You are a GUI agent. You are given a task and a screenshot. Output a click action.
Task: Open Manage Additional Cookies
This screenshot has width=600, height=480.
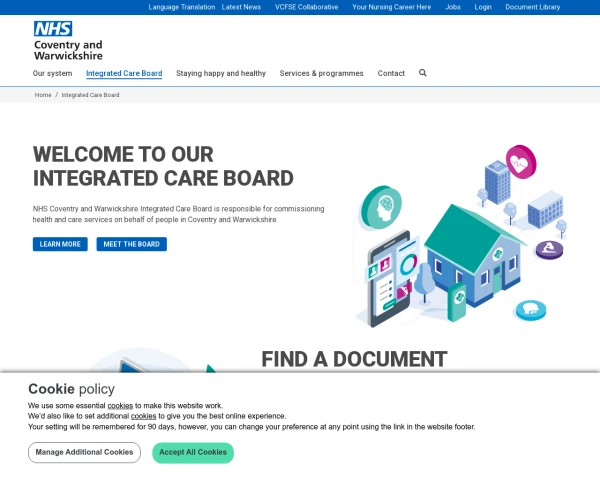(84, 452)
